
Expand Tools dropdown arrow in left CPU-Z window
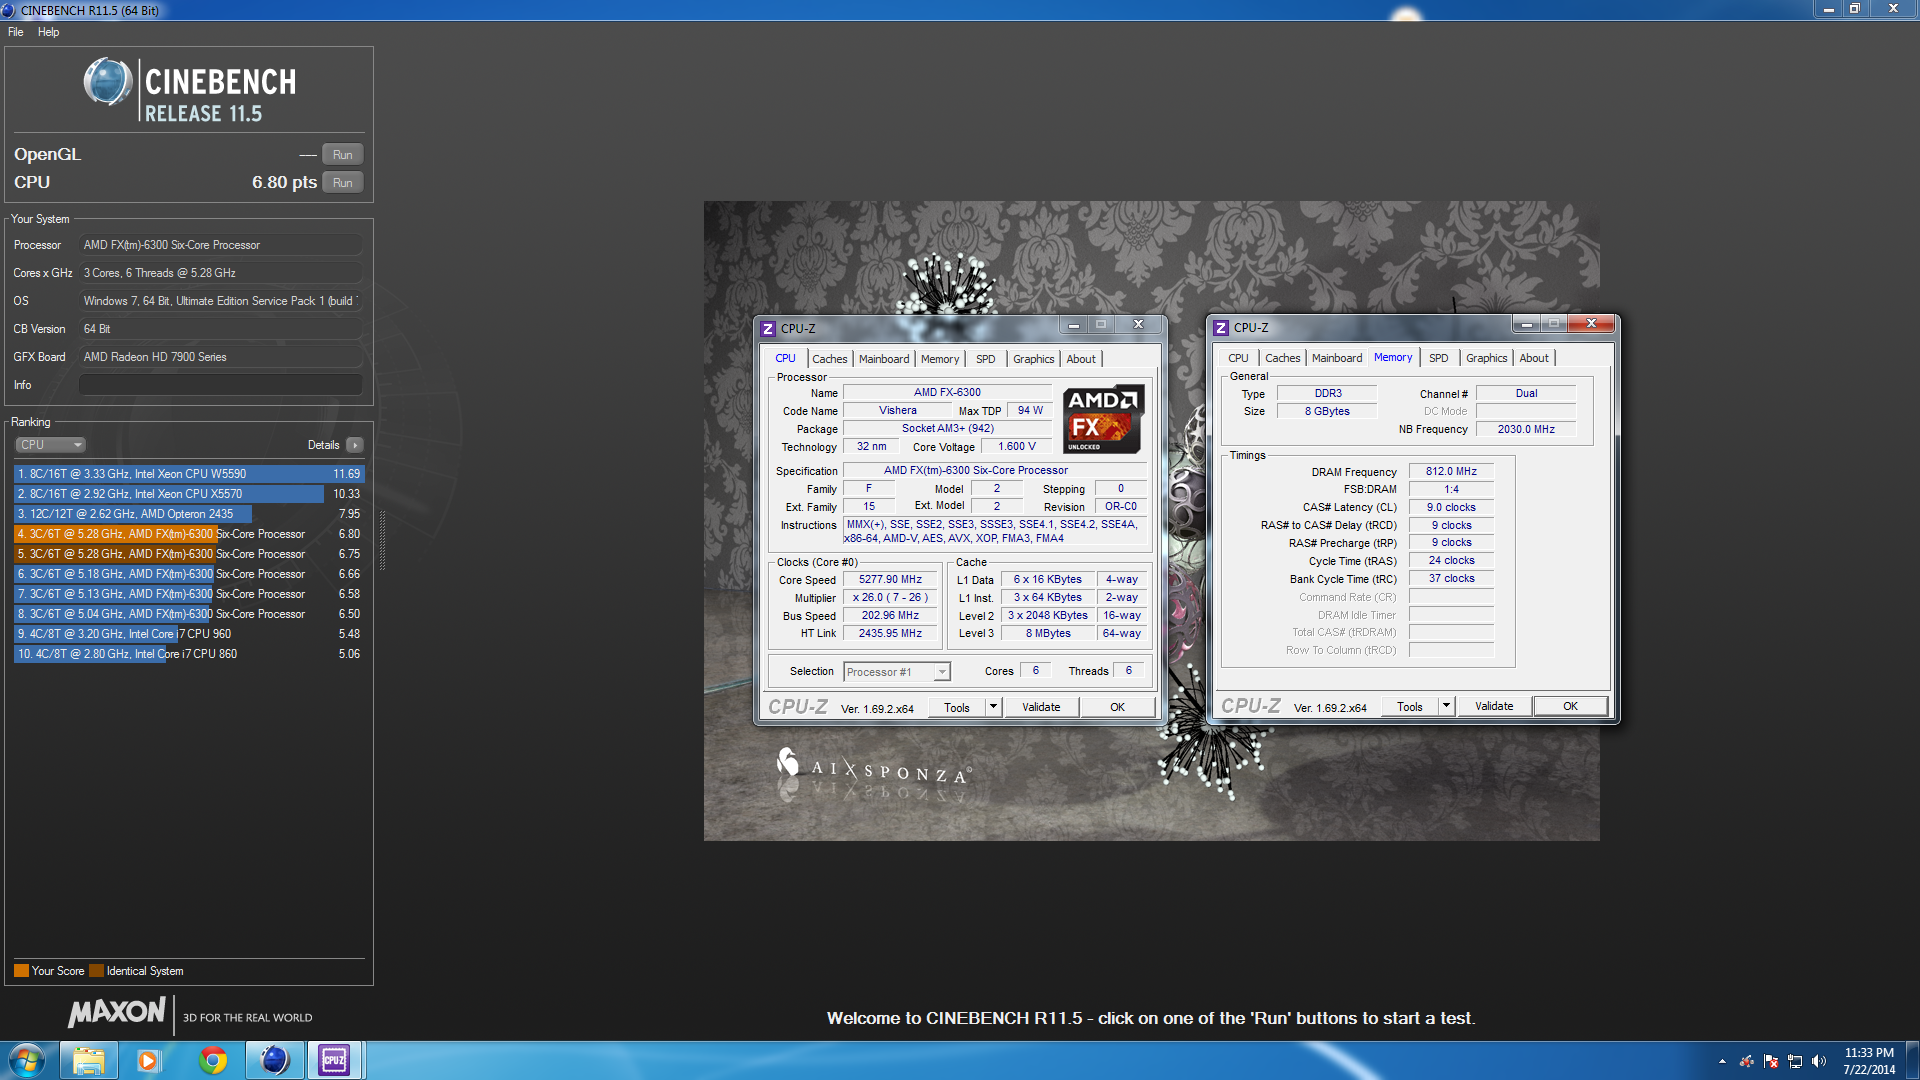(x=993, y=707)
